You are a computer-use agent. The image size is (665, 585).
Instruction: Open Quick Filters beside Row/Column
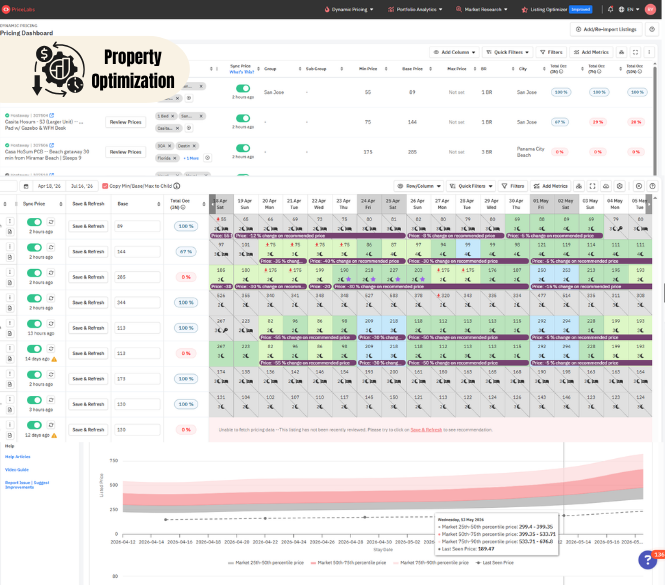tap(471, 186)
